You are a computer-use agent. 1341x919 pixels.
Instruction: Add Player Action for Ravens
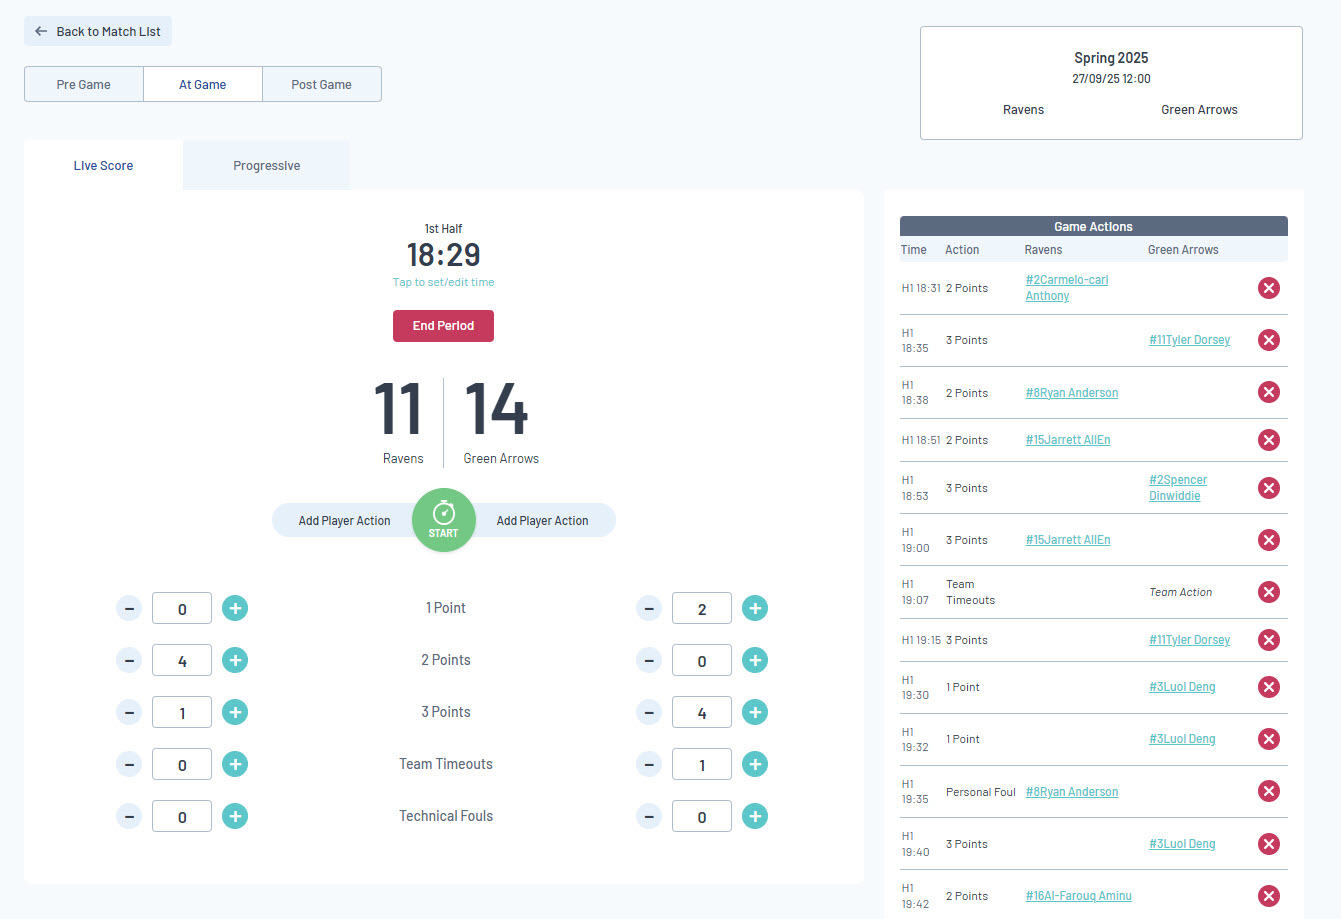[345, 521]
